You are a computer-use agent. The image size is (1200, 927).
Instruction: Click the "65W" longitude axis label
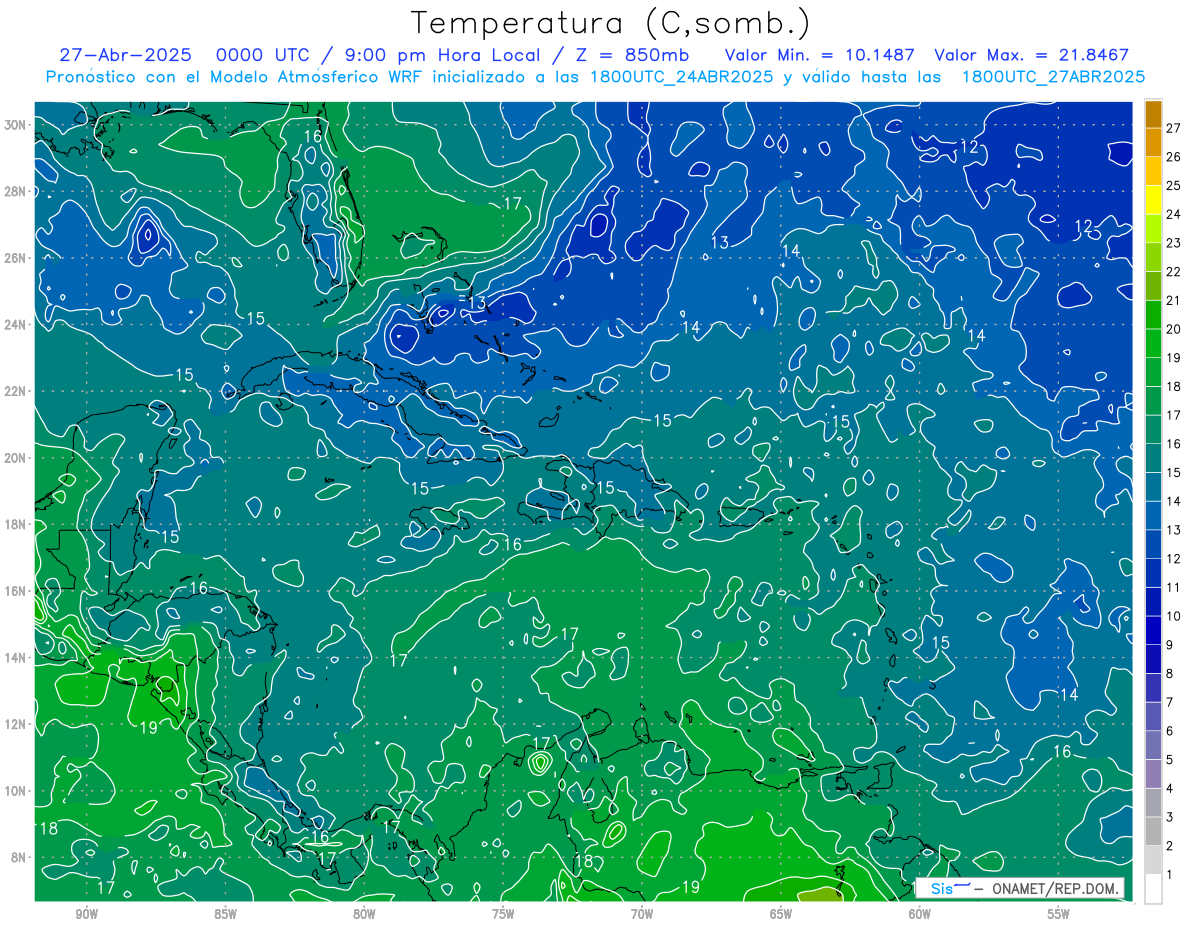(x=781, y=914)
